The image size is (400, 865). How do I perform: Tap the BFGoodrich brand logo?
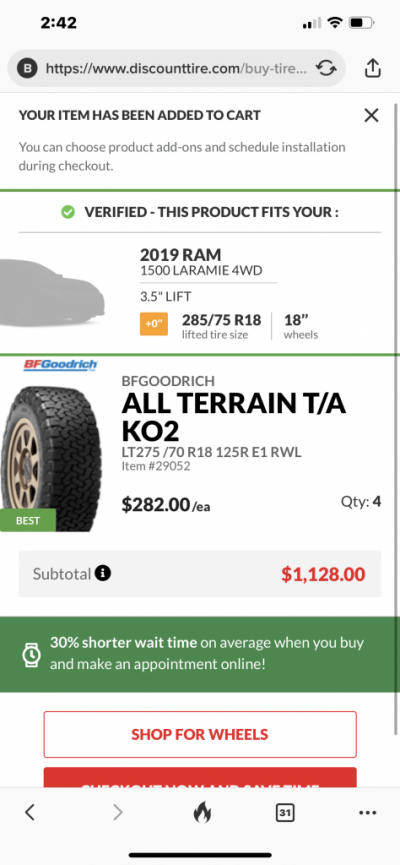coord(60,365)
